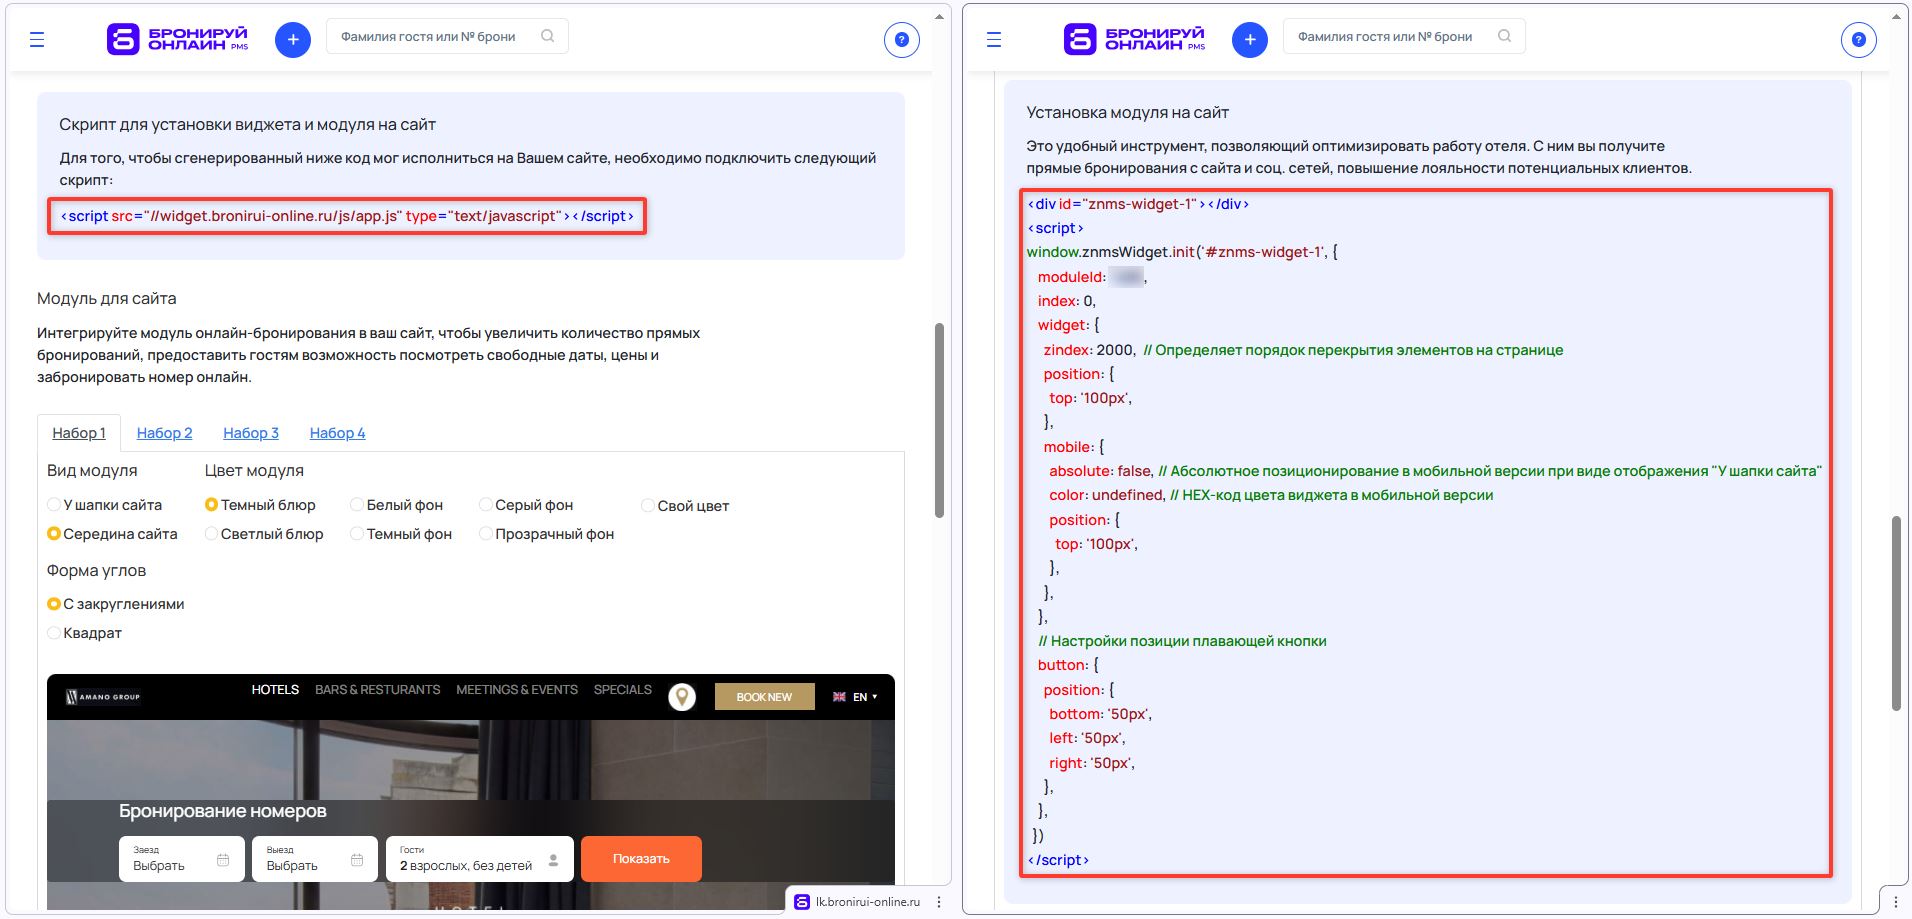Open the 'Заезд' check-in date picker
Image resolution: width=1912 pixels, height=919 pixels.
[x=181, y=859]
